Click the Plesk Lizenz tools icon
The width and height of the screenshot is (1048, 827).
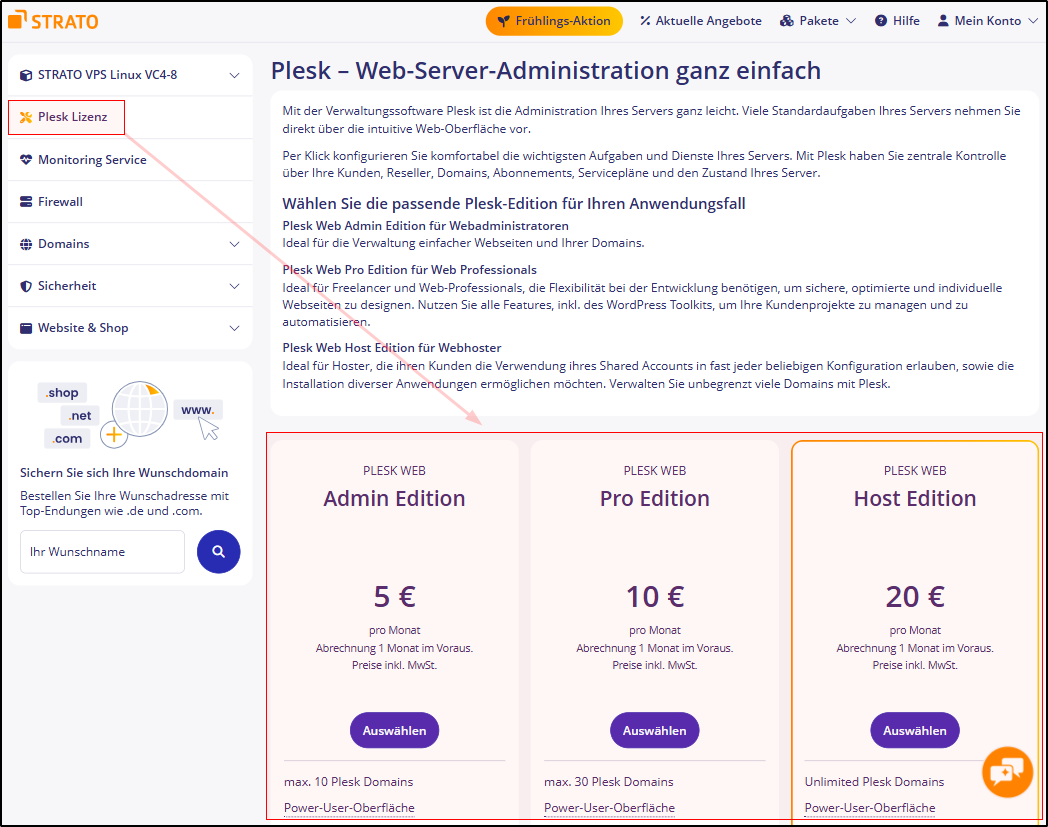click(x=26, y=117)
